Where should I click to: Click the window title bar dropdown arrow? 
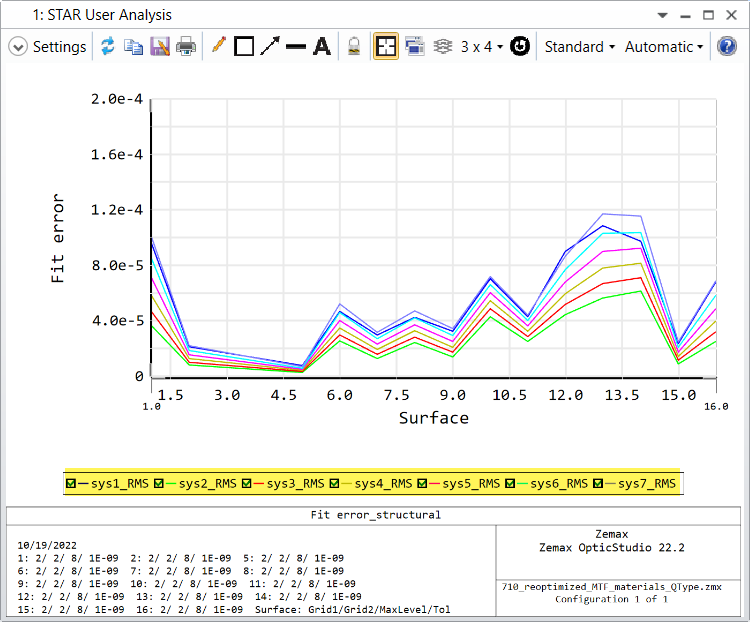[x=662, y=15]
